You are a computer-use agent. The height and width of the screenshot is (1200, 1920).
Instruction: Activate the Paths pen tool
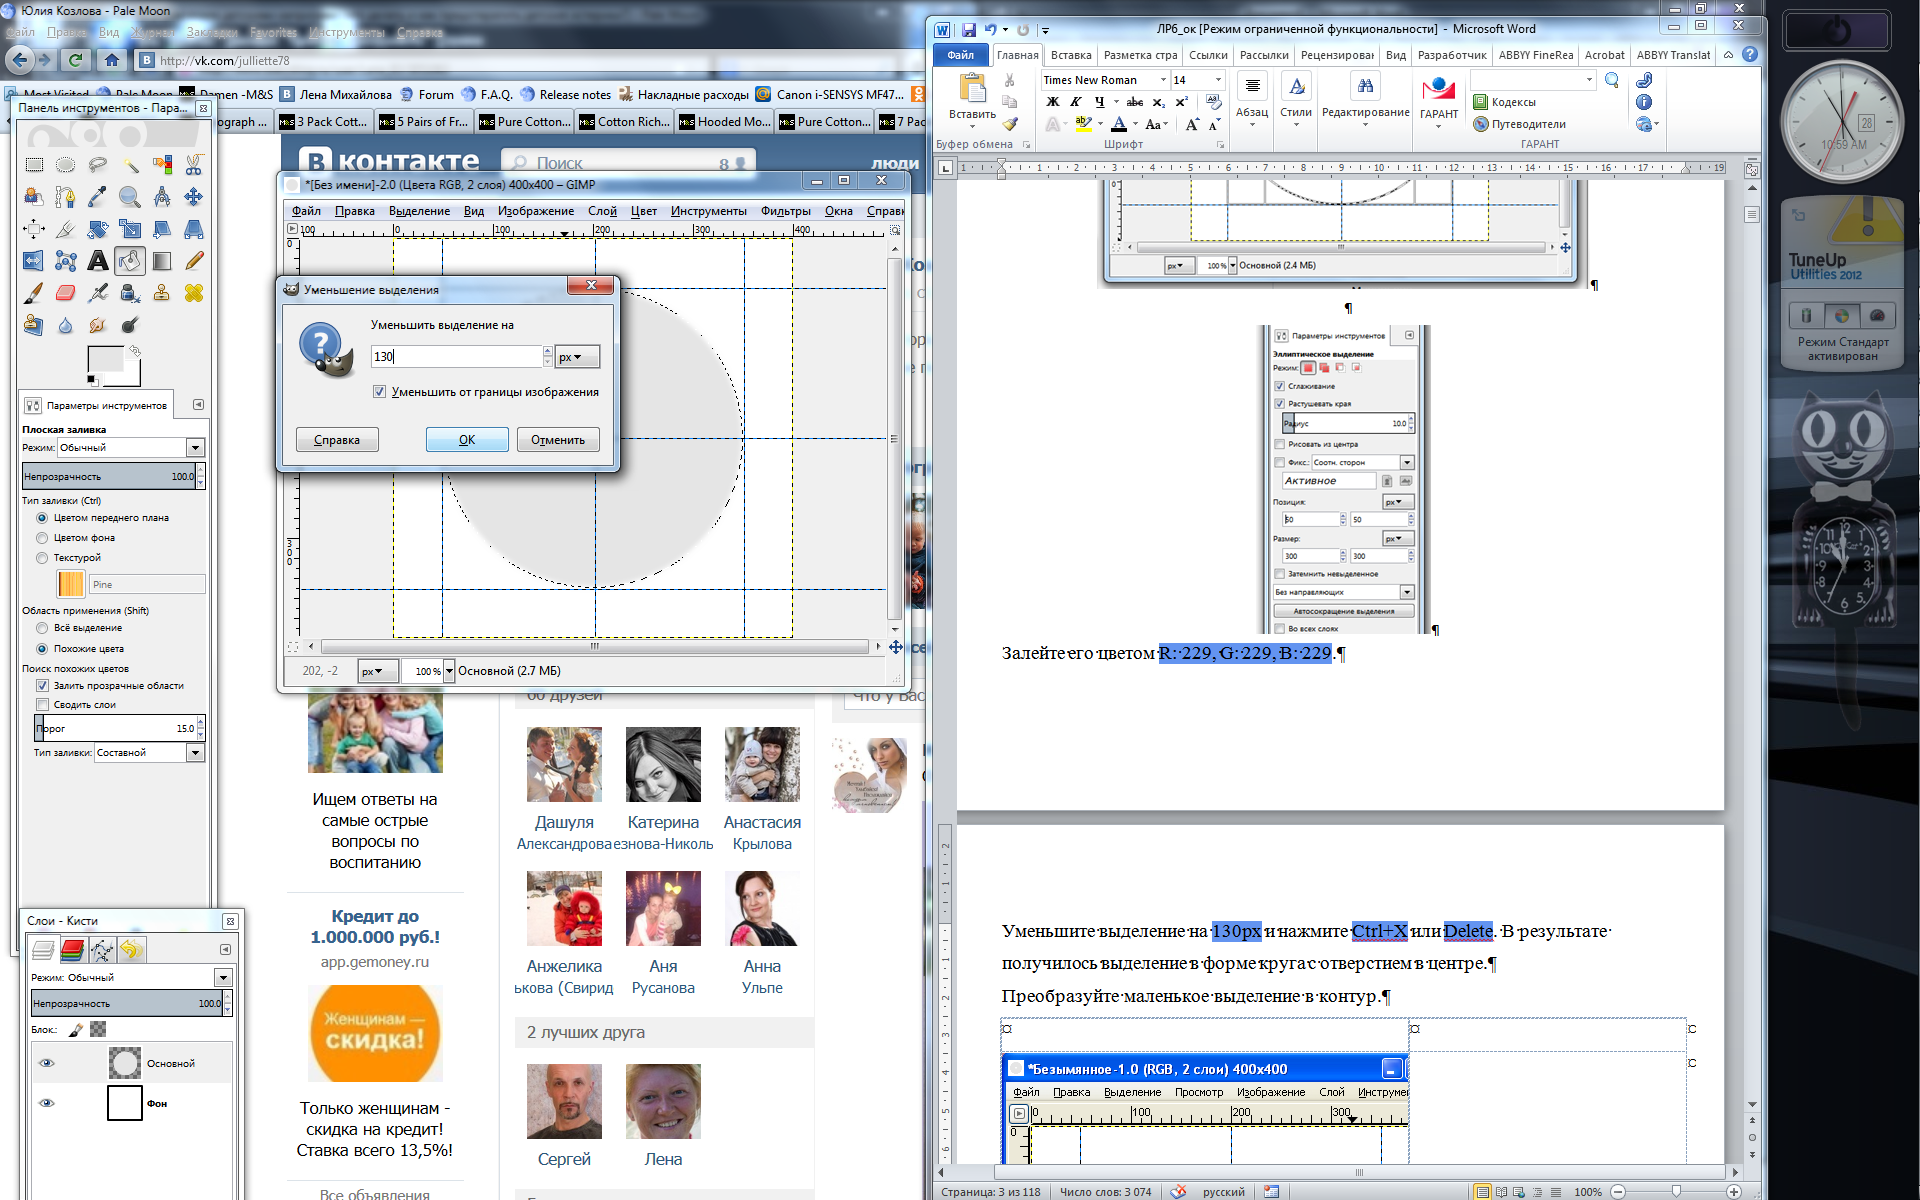point(66,197)
